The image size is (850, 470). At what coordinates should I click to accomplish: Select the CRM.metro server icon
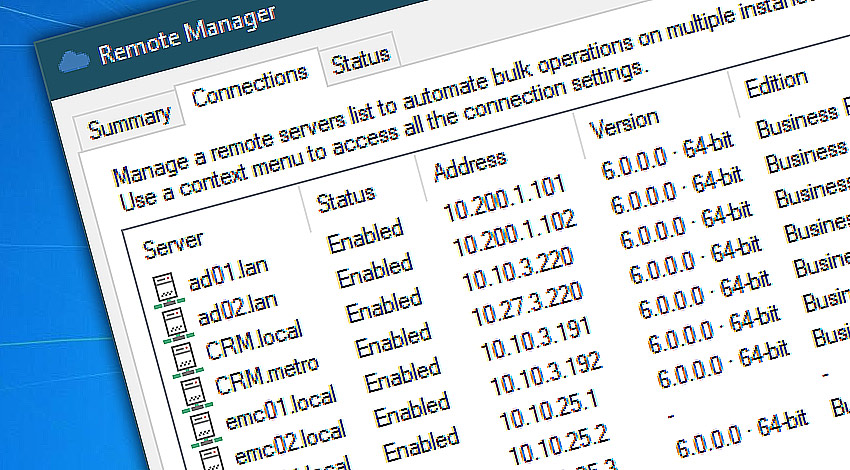click(195, 395)
